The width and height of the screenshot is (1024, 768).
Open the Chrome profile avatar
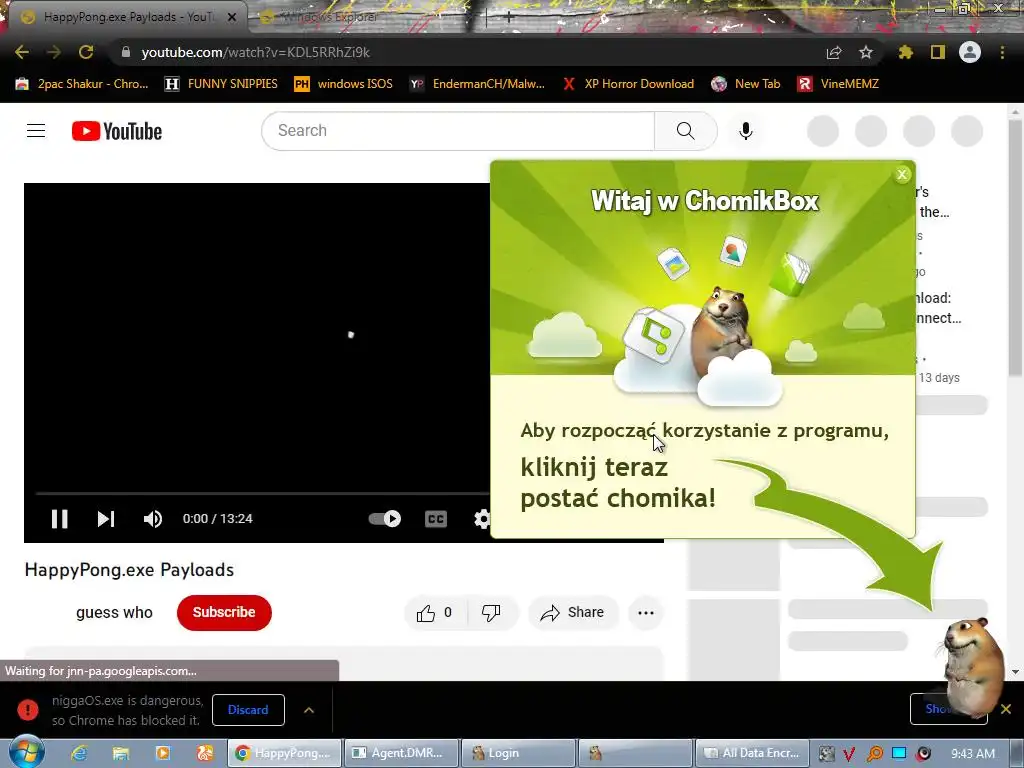(970, 52)
